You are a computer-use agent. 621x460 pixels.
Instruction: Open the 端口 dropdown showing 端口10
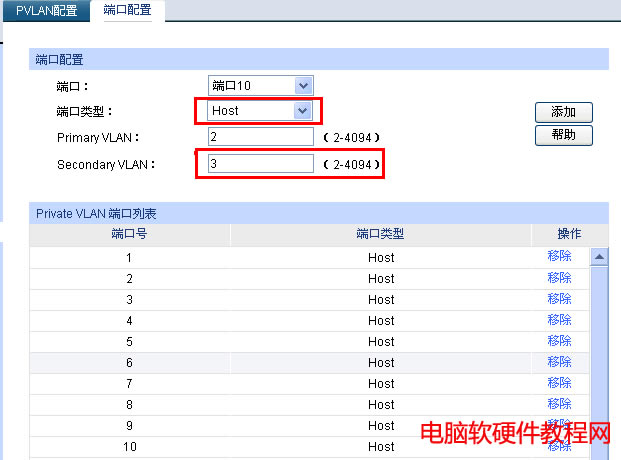click(x=261, y=86)
